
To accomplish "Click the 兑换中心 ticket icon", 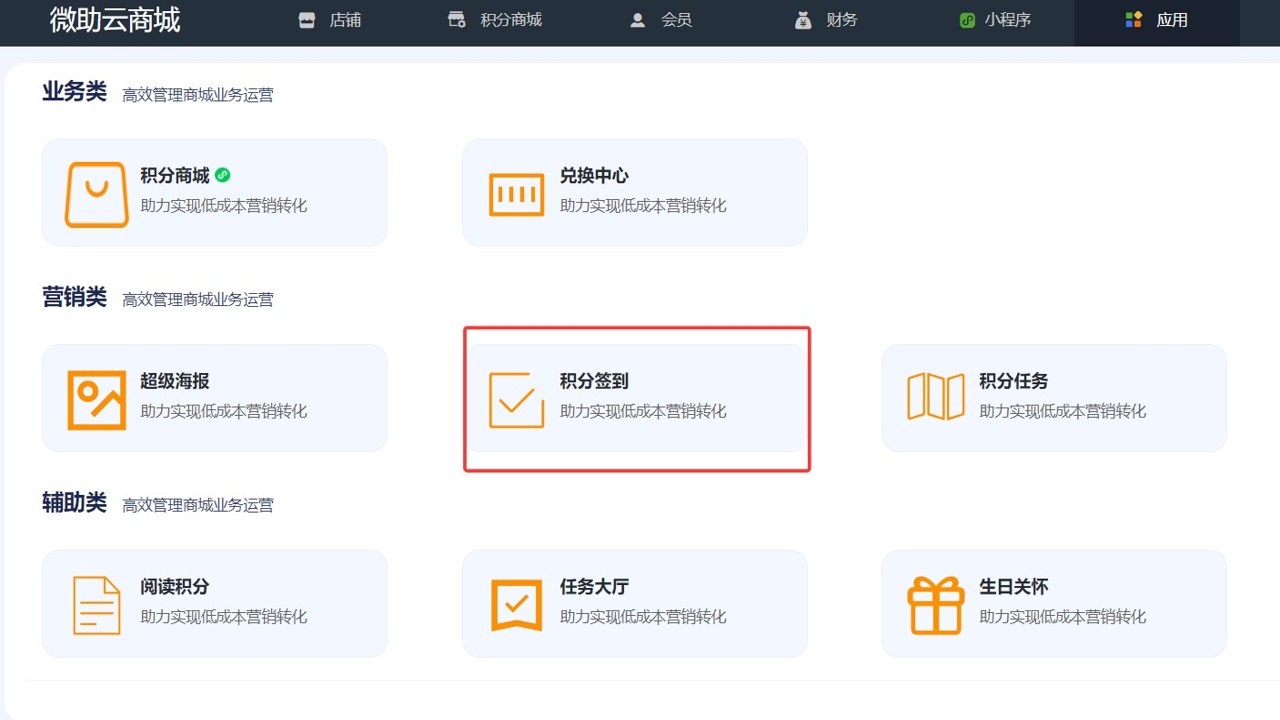I will pyautogui.click(x=516, y=194).
